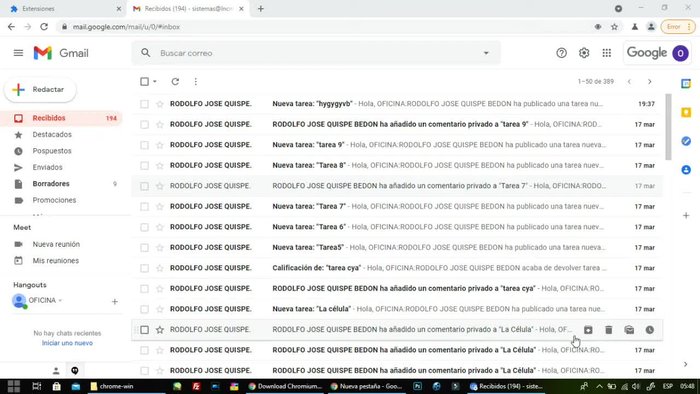Star the Nueva tarea "Tarea 6" email
The width and height of the screenshot is (700, 394).
tap(159, 227)
